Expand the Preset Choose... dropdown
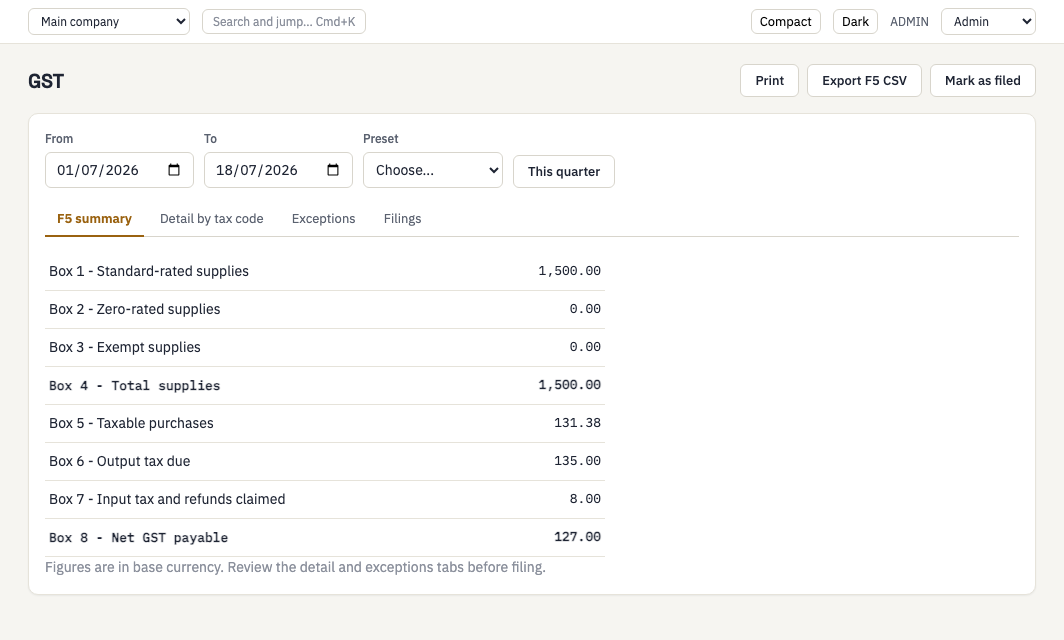 [x=433, y=170]
